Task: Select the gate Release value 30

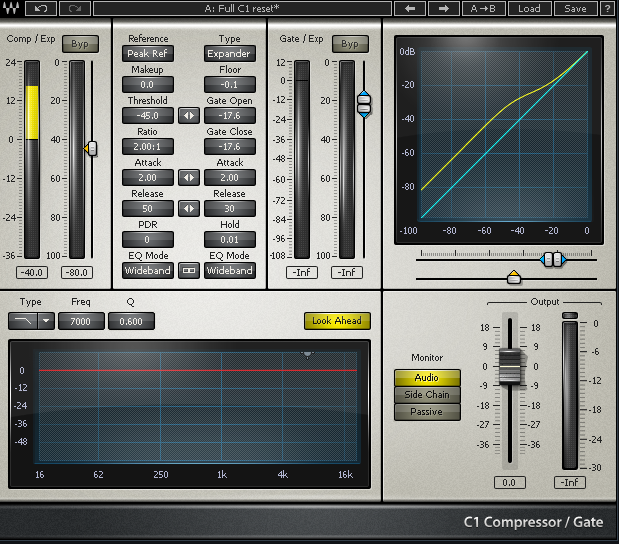Action: [230, 208]
